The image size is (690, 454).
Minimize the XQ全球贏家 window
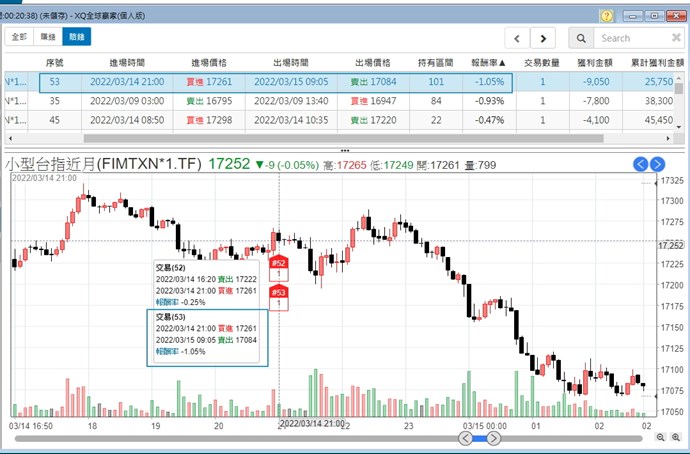[x=632, y=16]
